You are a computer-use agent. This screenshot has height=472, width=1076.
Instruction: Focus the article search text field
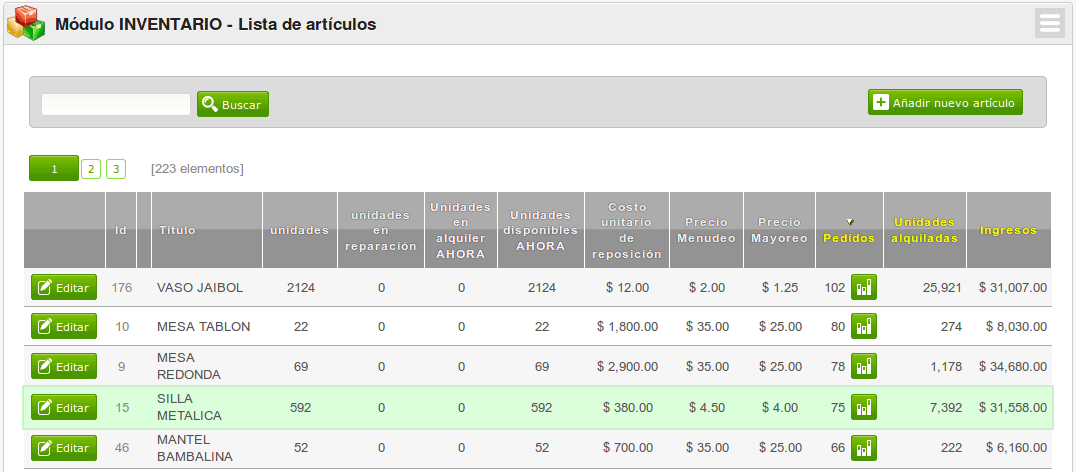pos(116,104)
